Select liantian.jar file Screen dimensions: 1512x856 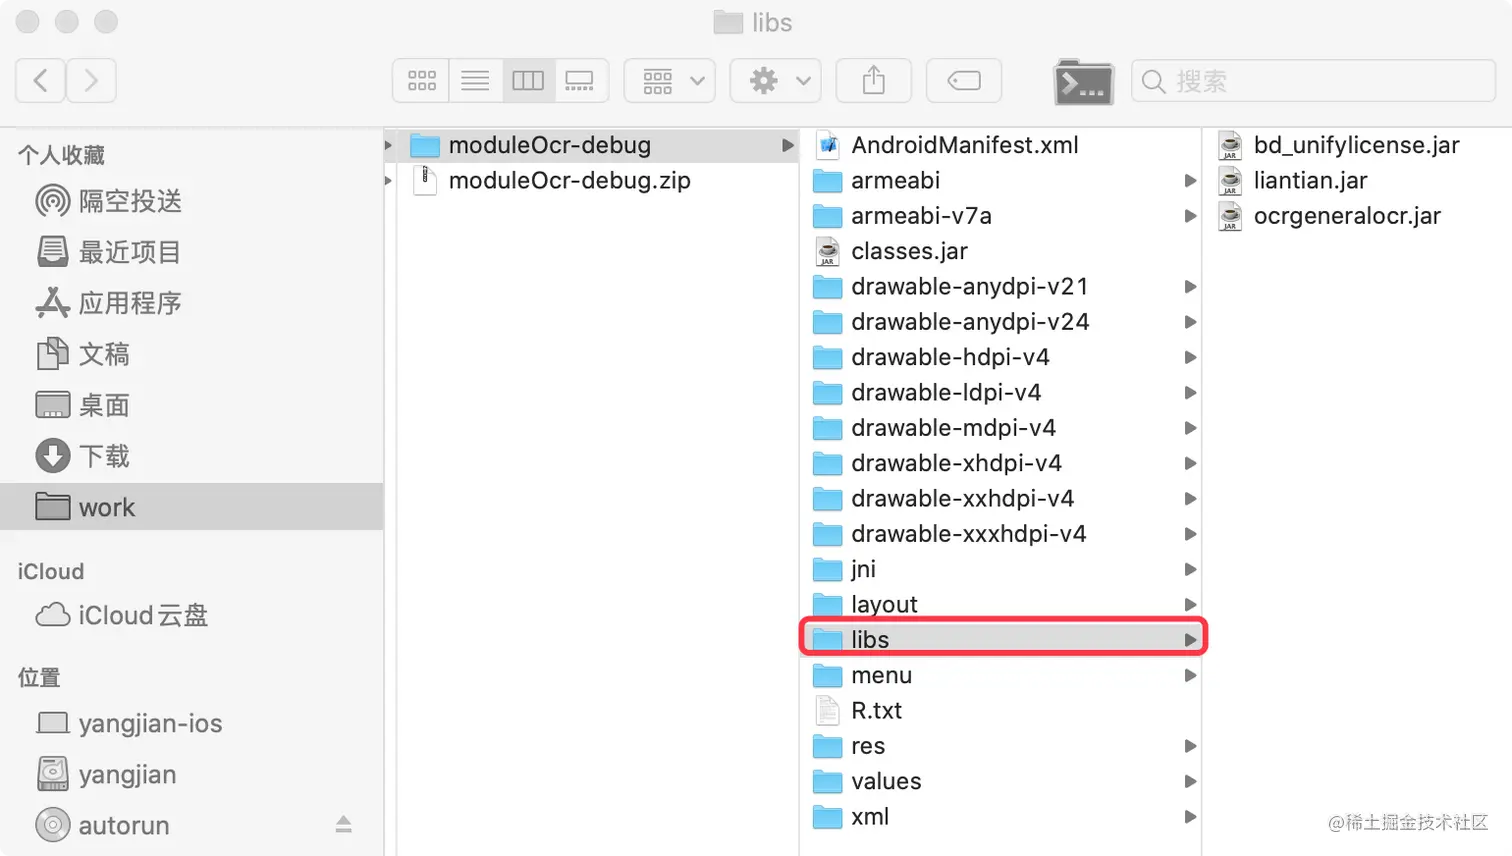[1357, 180]
